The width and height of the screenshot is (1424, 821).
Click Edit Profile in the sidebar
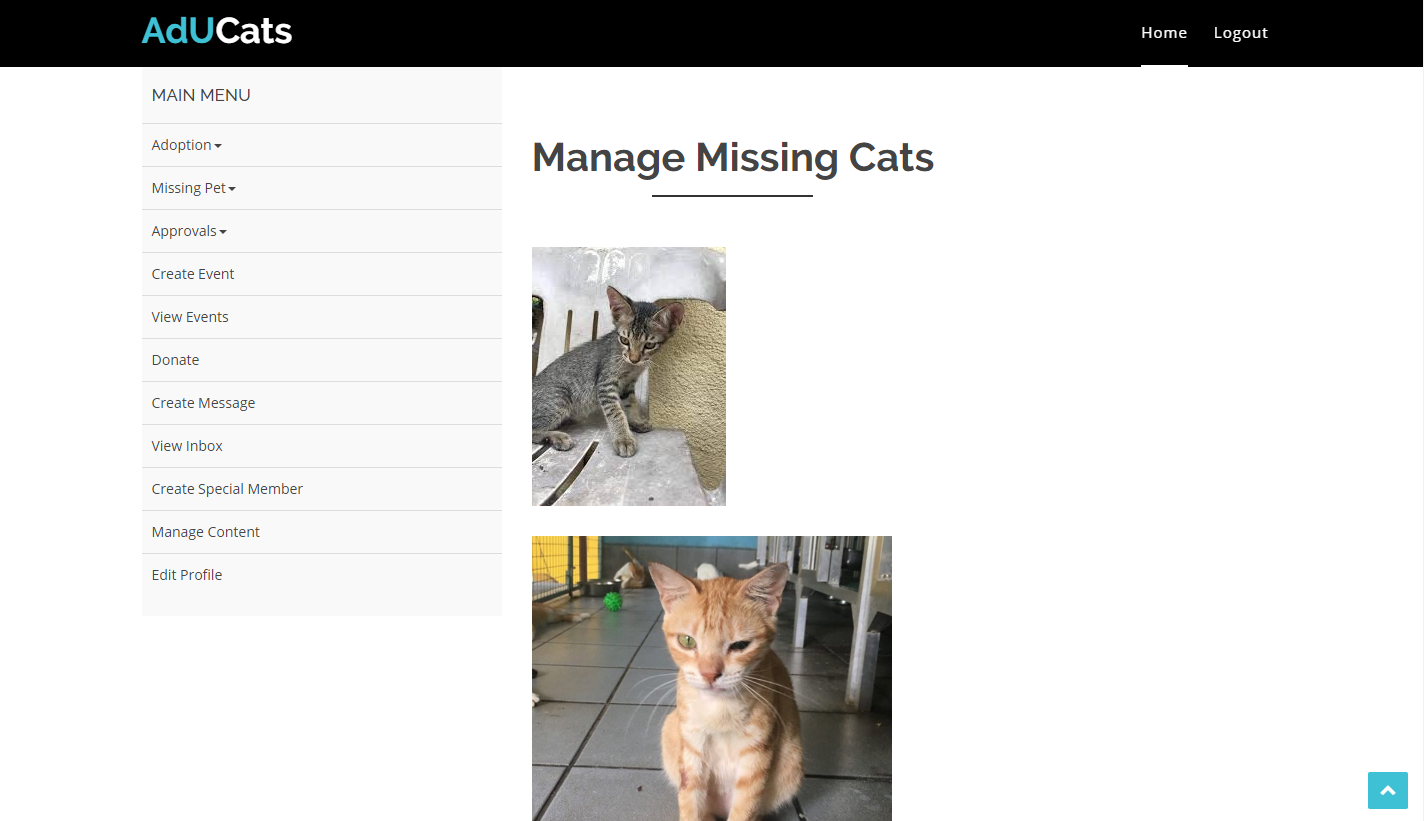[x=187, y=575]
